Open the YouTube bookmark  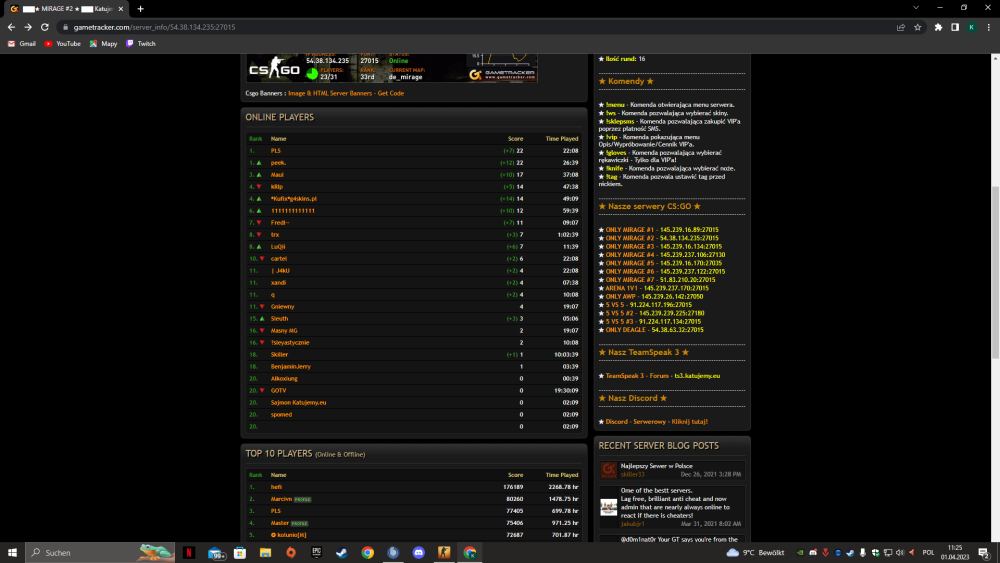pos(62,44)
